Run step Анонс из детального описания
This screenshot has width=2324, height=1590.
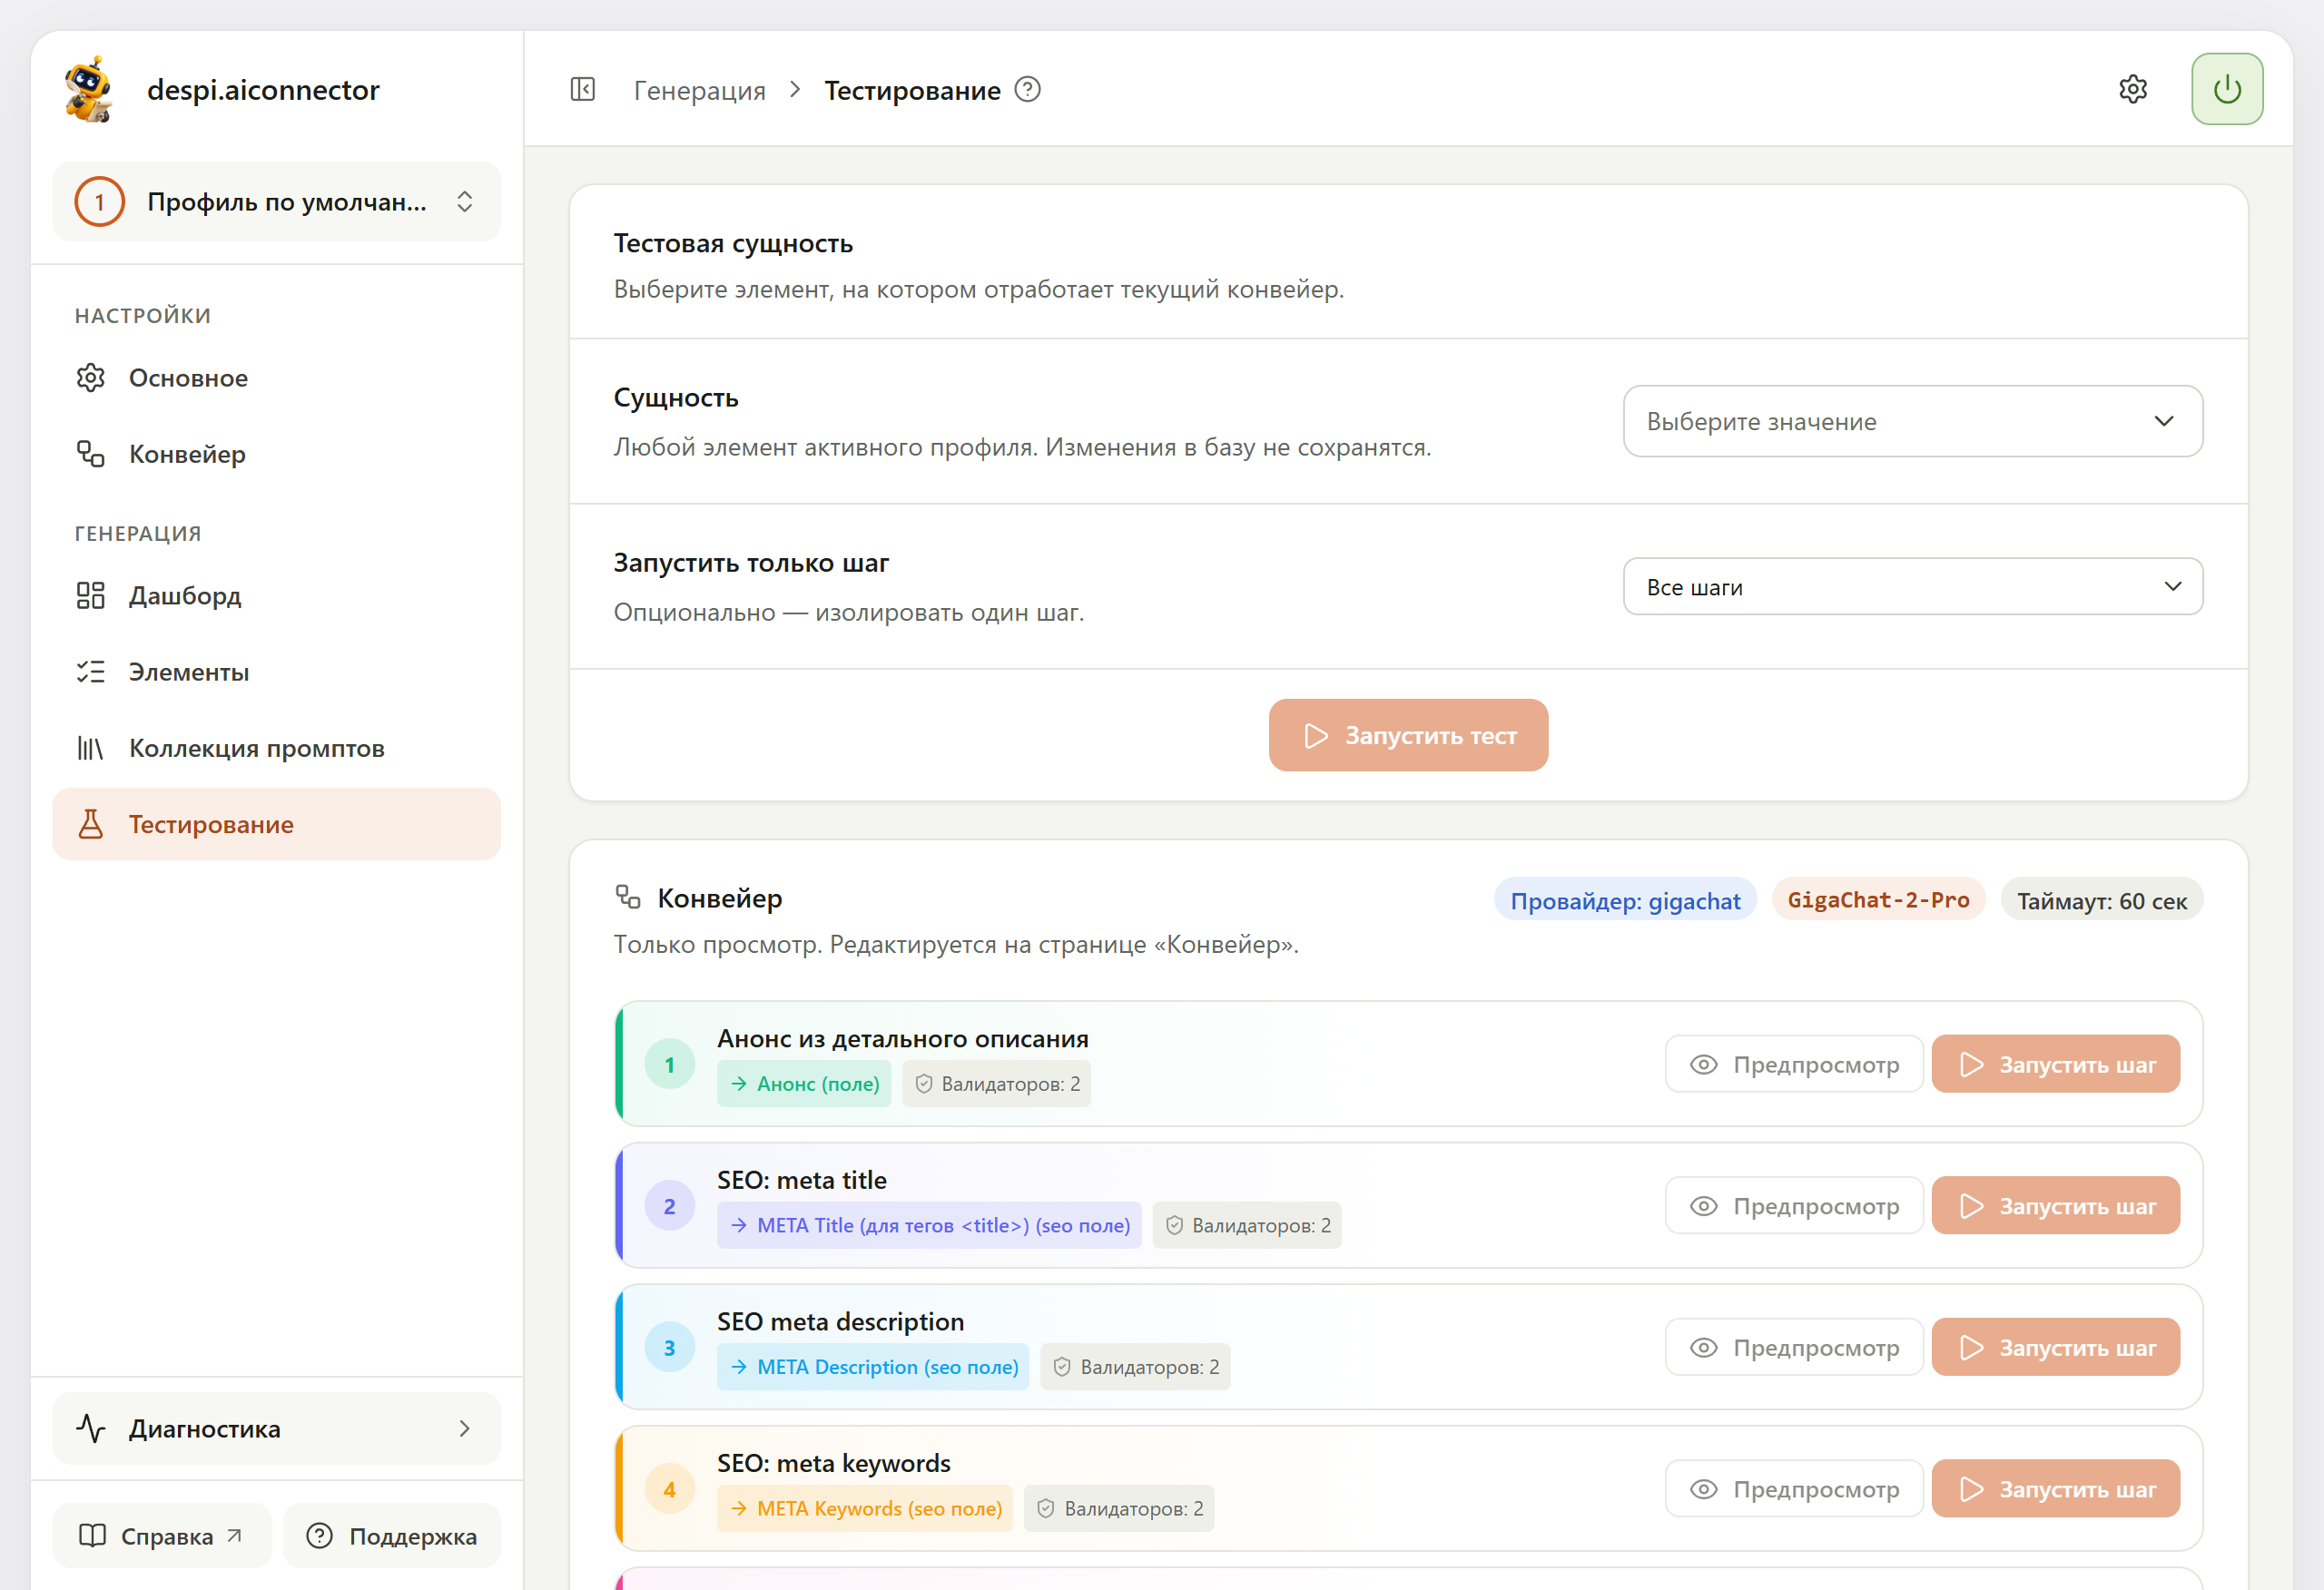pos(2055,1064)
